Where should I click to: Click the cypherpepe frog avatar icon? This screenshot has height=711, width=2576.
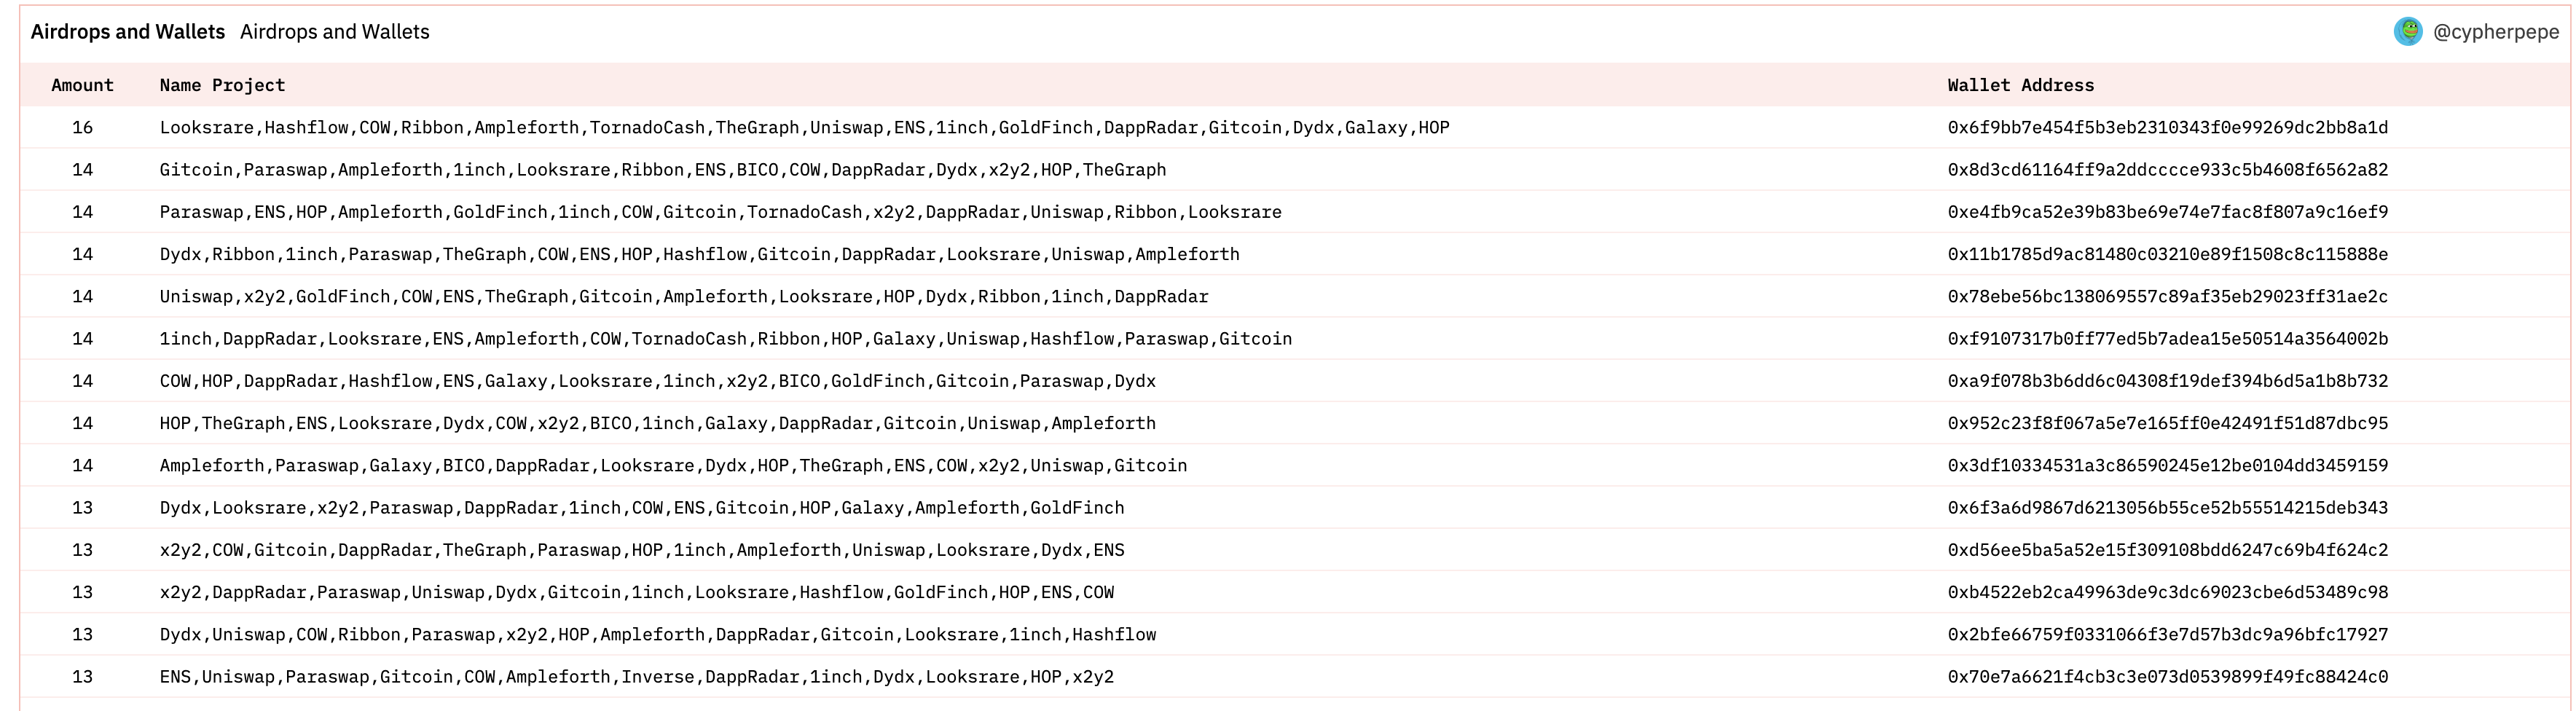2408,32
